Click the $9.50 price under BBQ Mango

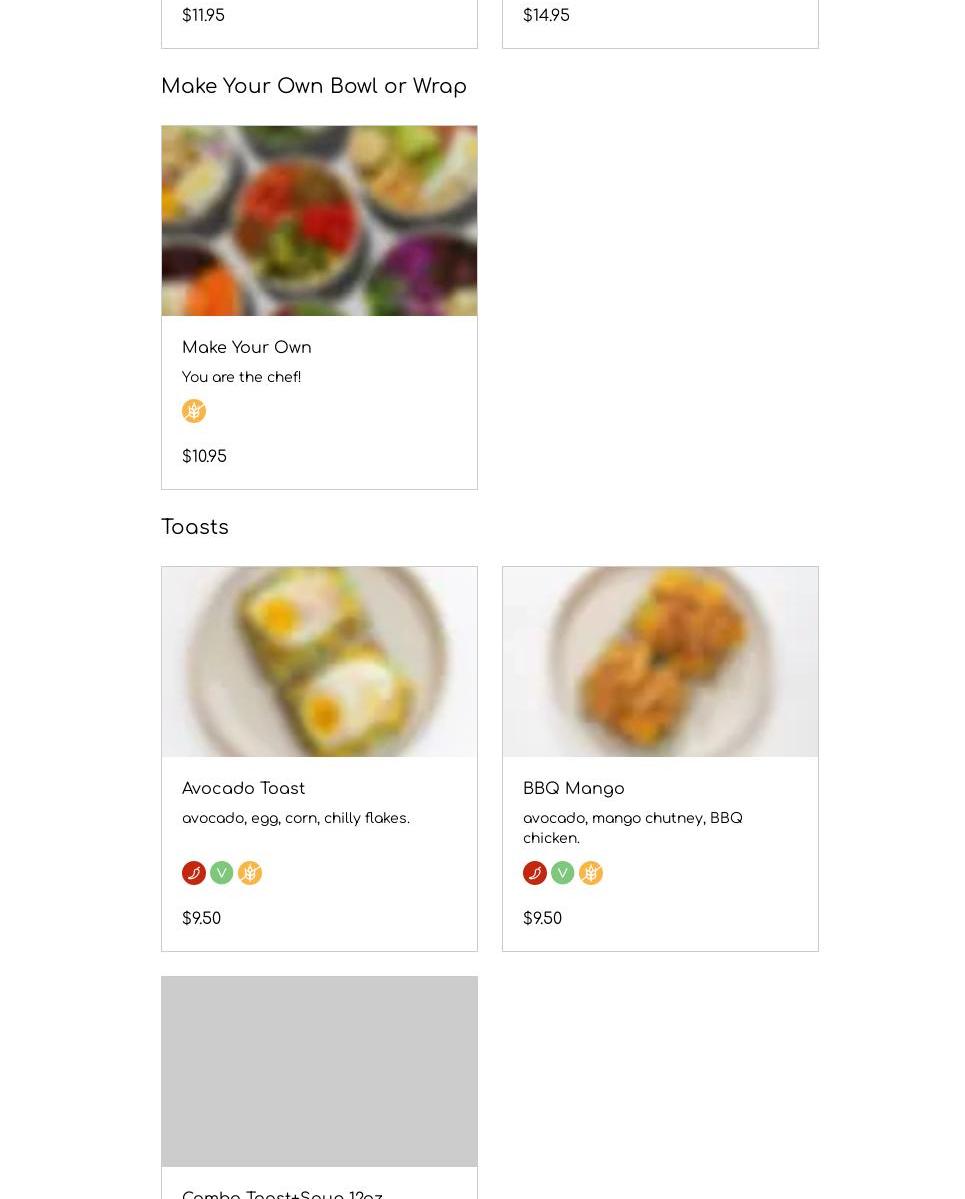542,919
